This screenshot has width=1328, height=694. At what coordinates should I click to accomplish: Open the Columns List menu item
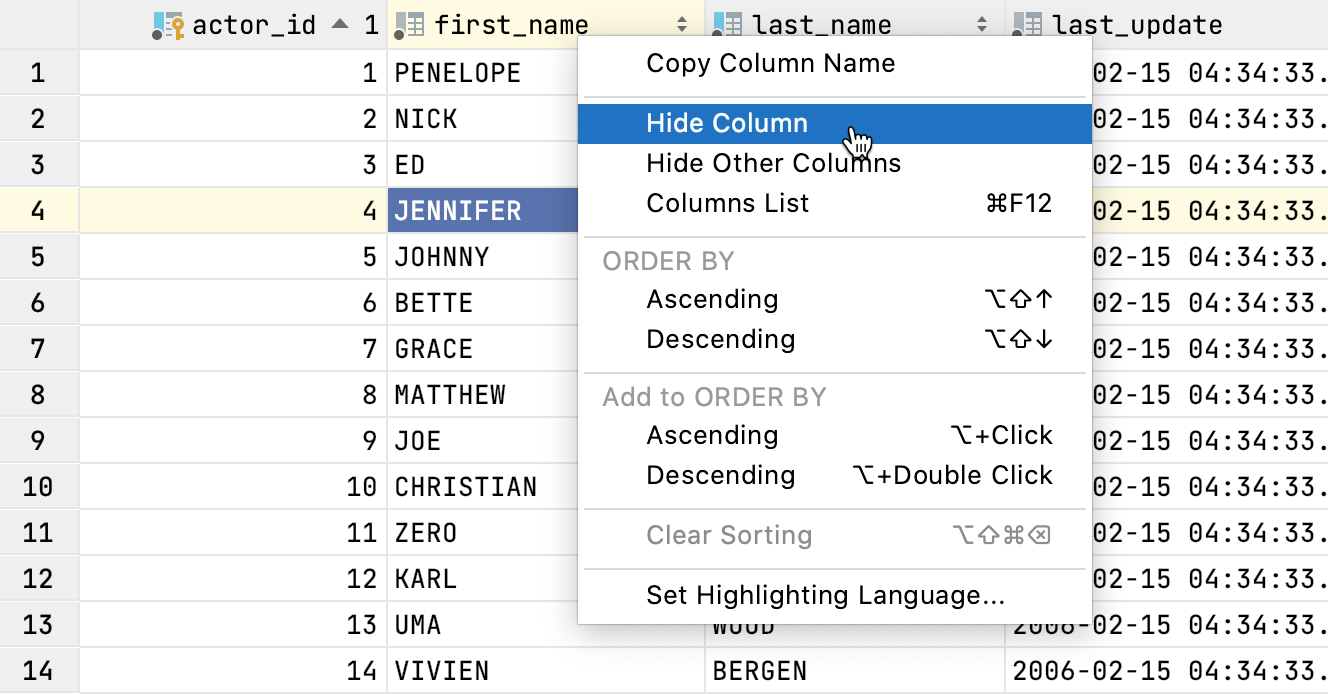point(727,204)
